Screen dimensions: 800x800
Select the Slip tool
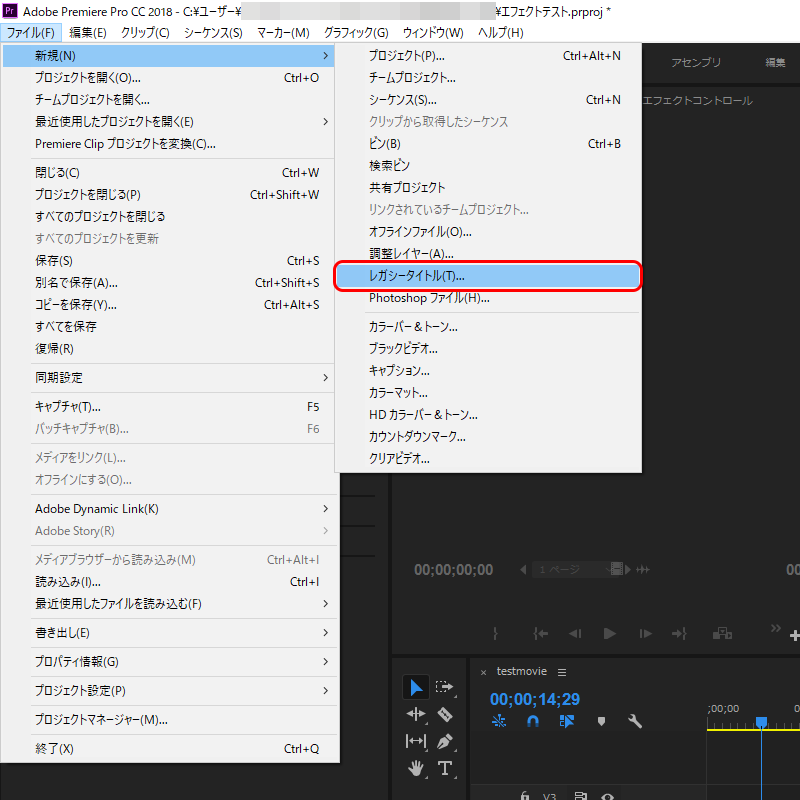pyautogui.click(x=416, y=741)
